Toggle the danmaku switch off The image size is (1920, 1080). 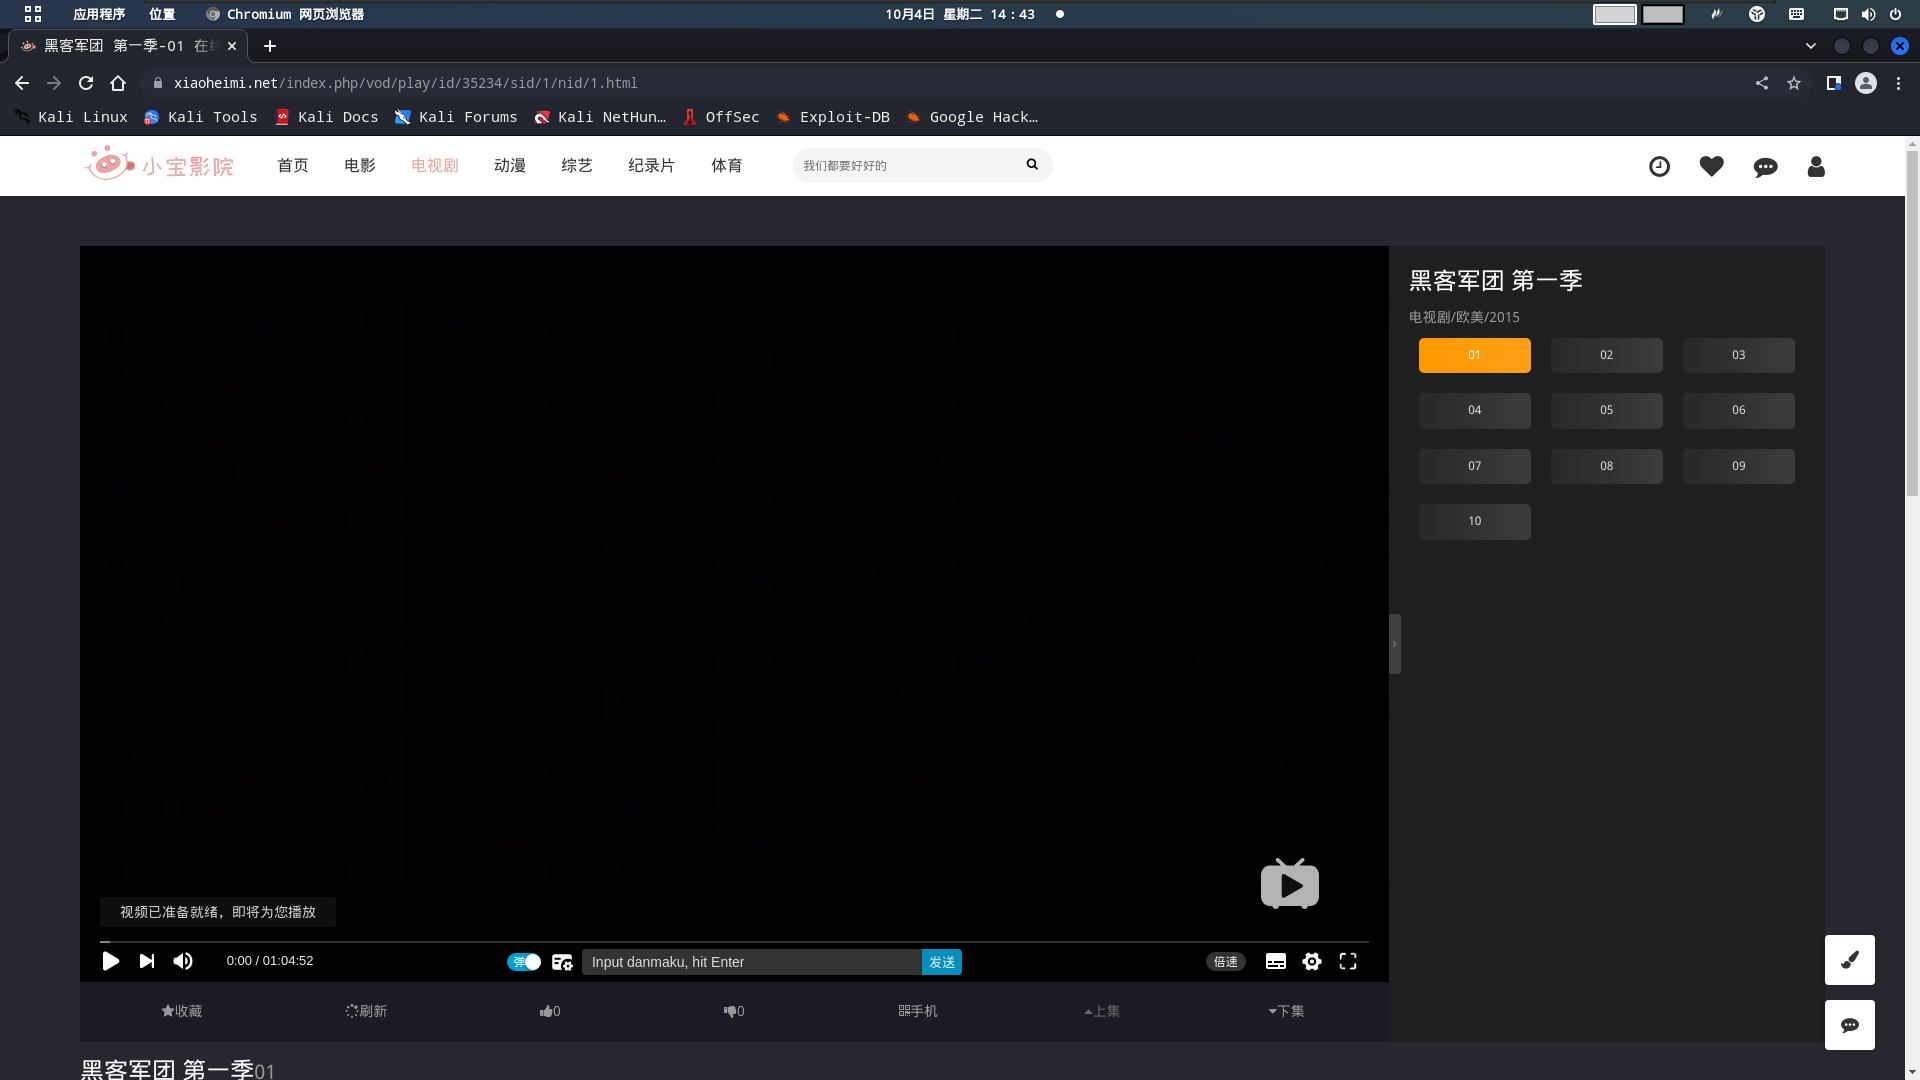click(x=524, y=962)
